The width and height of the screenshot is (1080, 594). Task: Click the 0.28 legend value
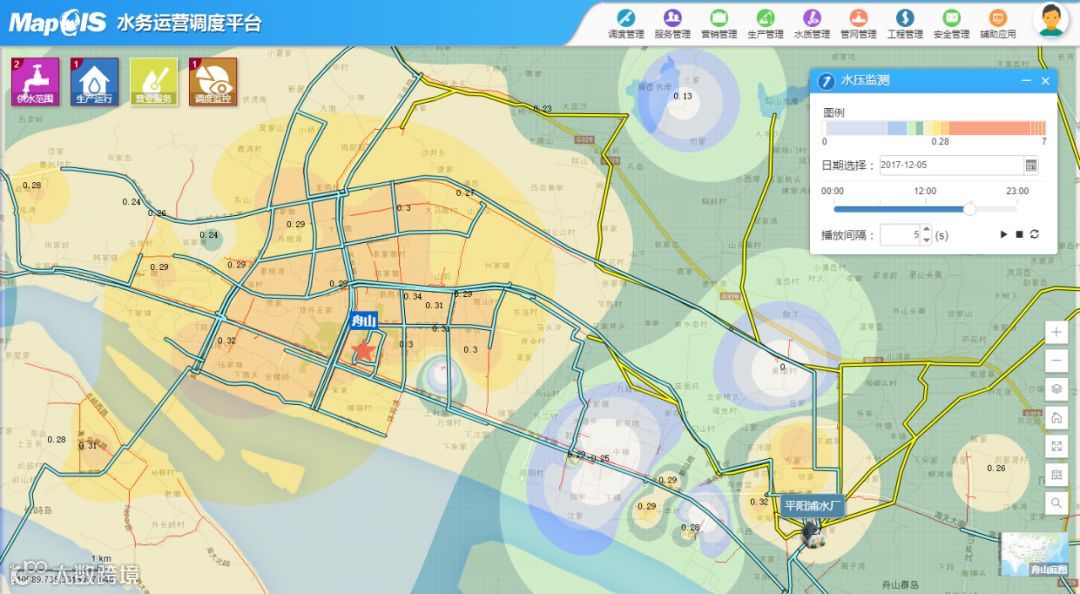940,141
